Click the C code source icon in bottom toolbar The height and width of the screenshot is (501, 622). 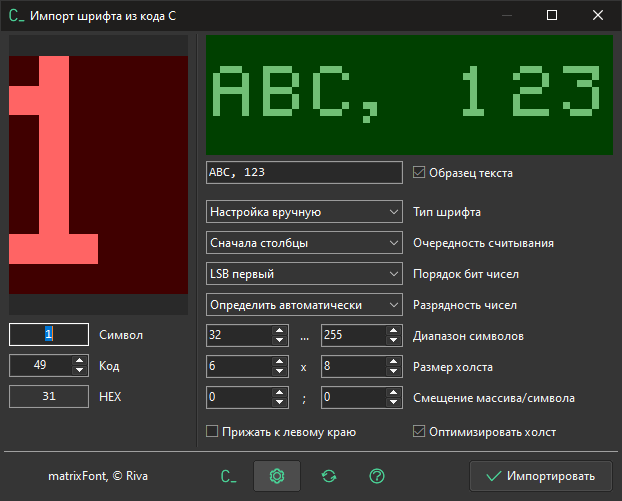(x=228, y=476)
